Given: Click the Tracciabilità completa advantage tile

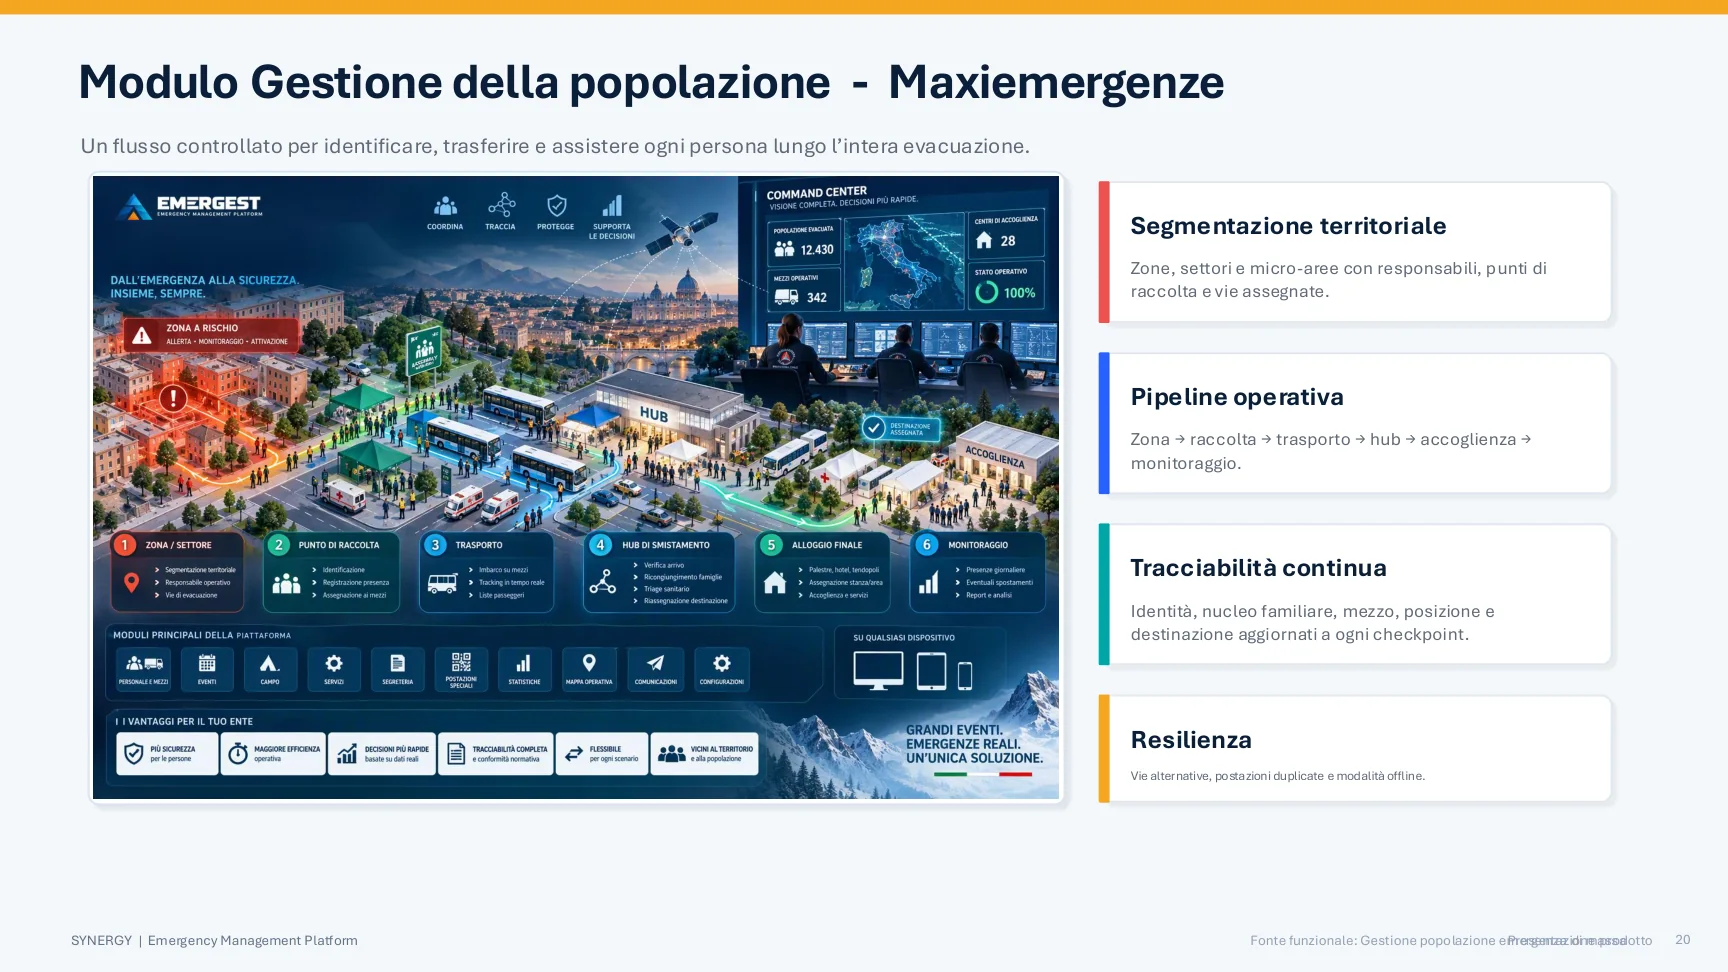Looking at the screenshot, I should pos(496,754).
